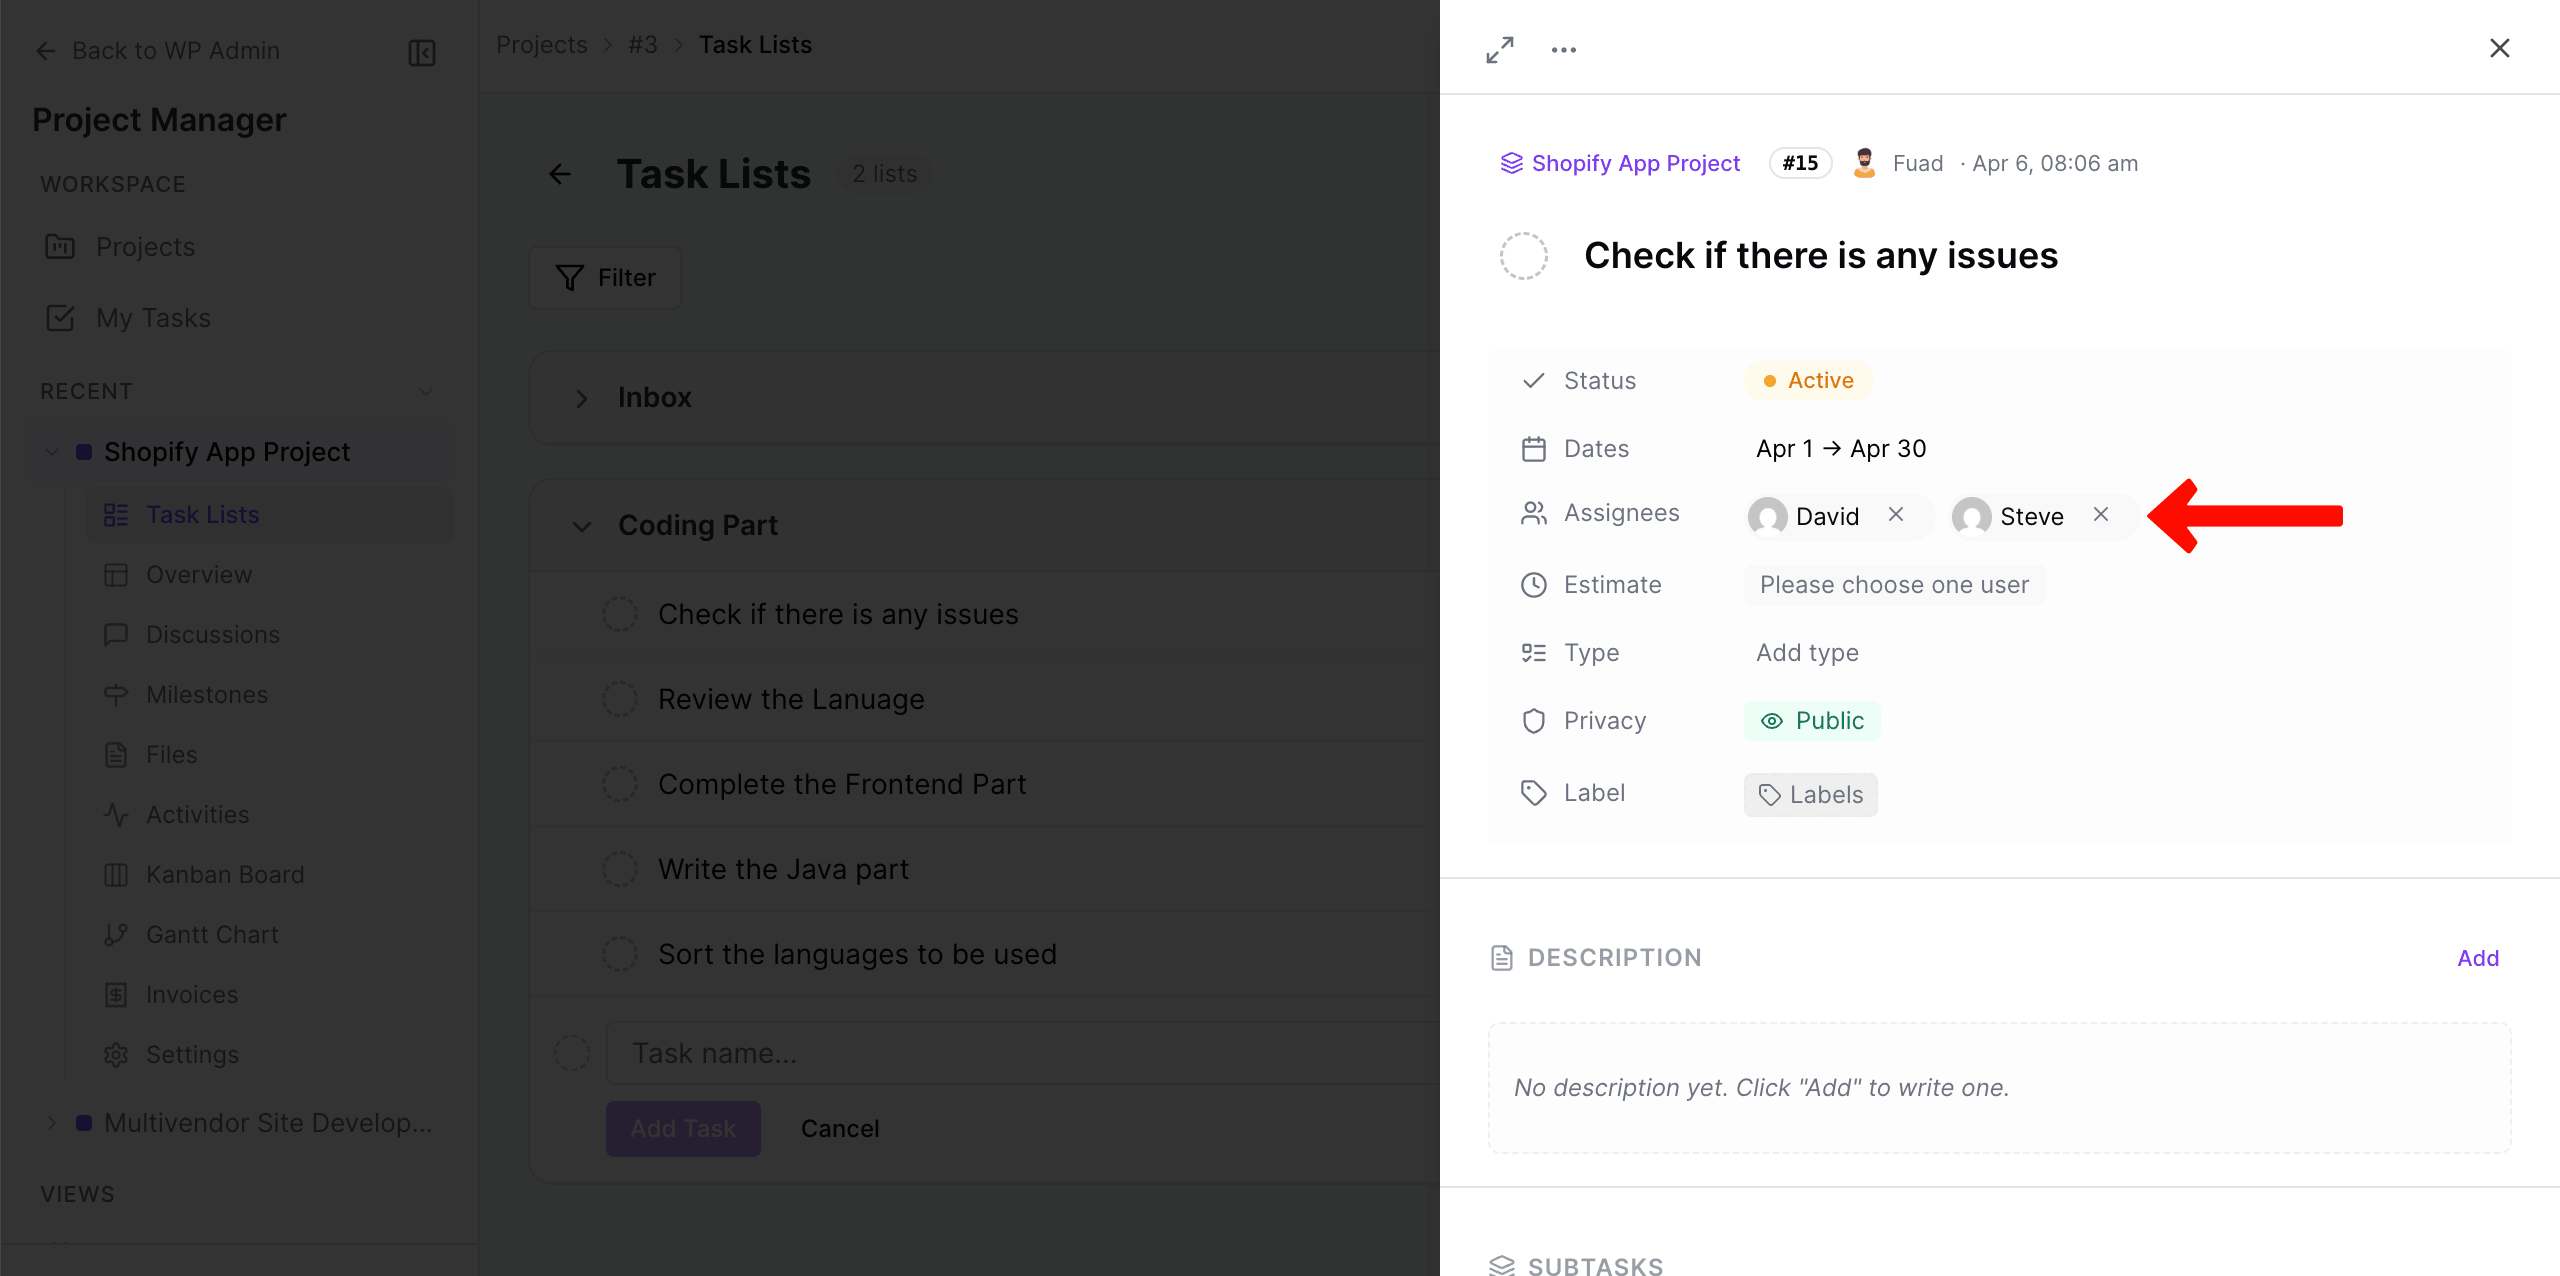Click Add to write a description
The width and height of the screenshot is (2560, 1276).
click(2477, 958)
